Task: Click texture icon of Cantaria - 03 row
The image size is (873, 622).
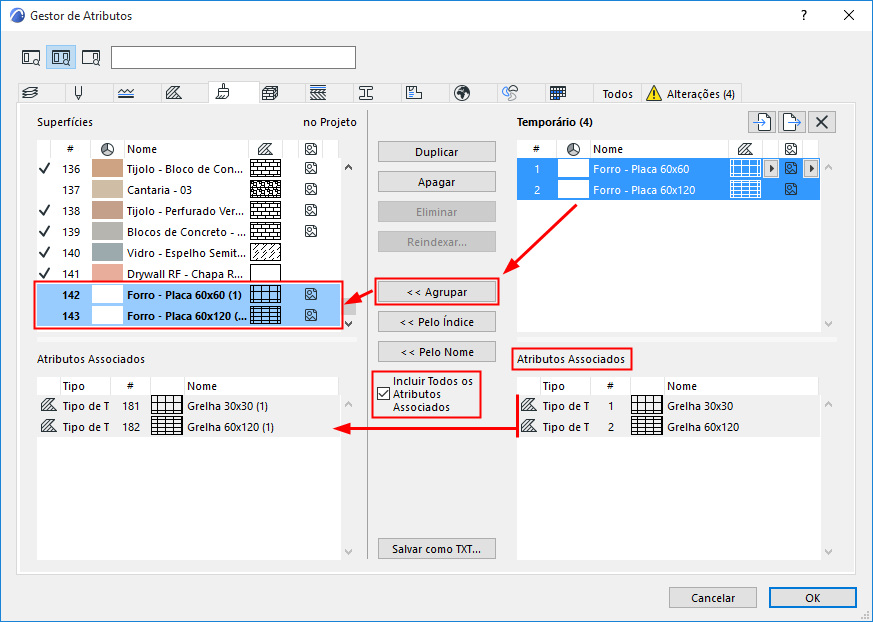Action: click(311, 190)
